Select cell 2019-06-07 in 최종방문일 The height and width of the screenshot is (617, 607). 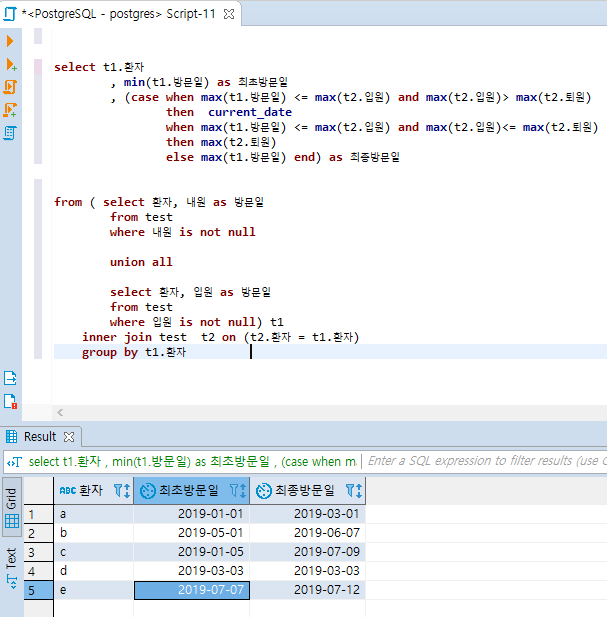(308, 533)
